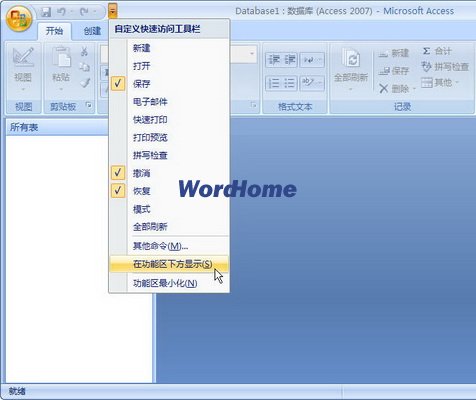The height and width of the screenshot is (400, 476).
Task: Open the font group dialog launcher
Action: tap(253, 105)
